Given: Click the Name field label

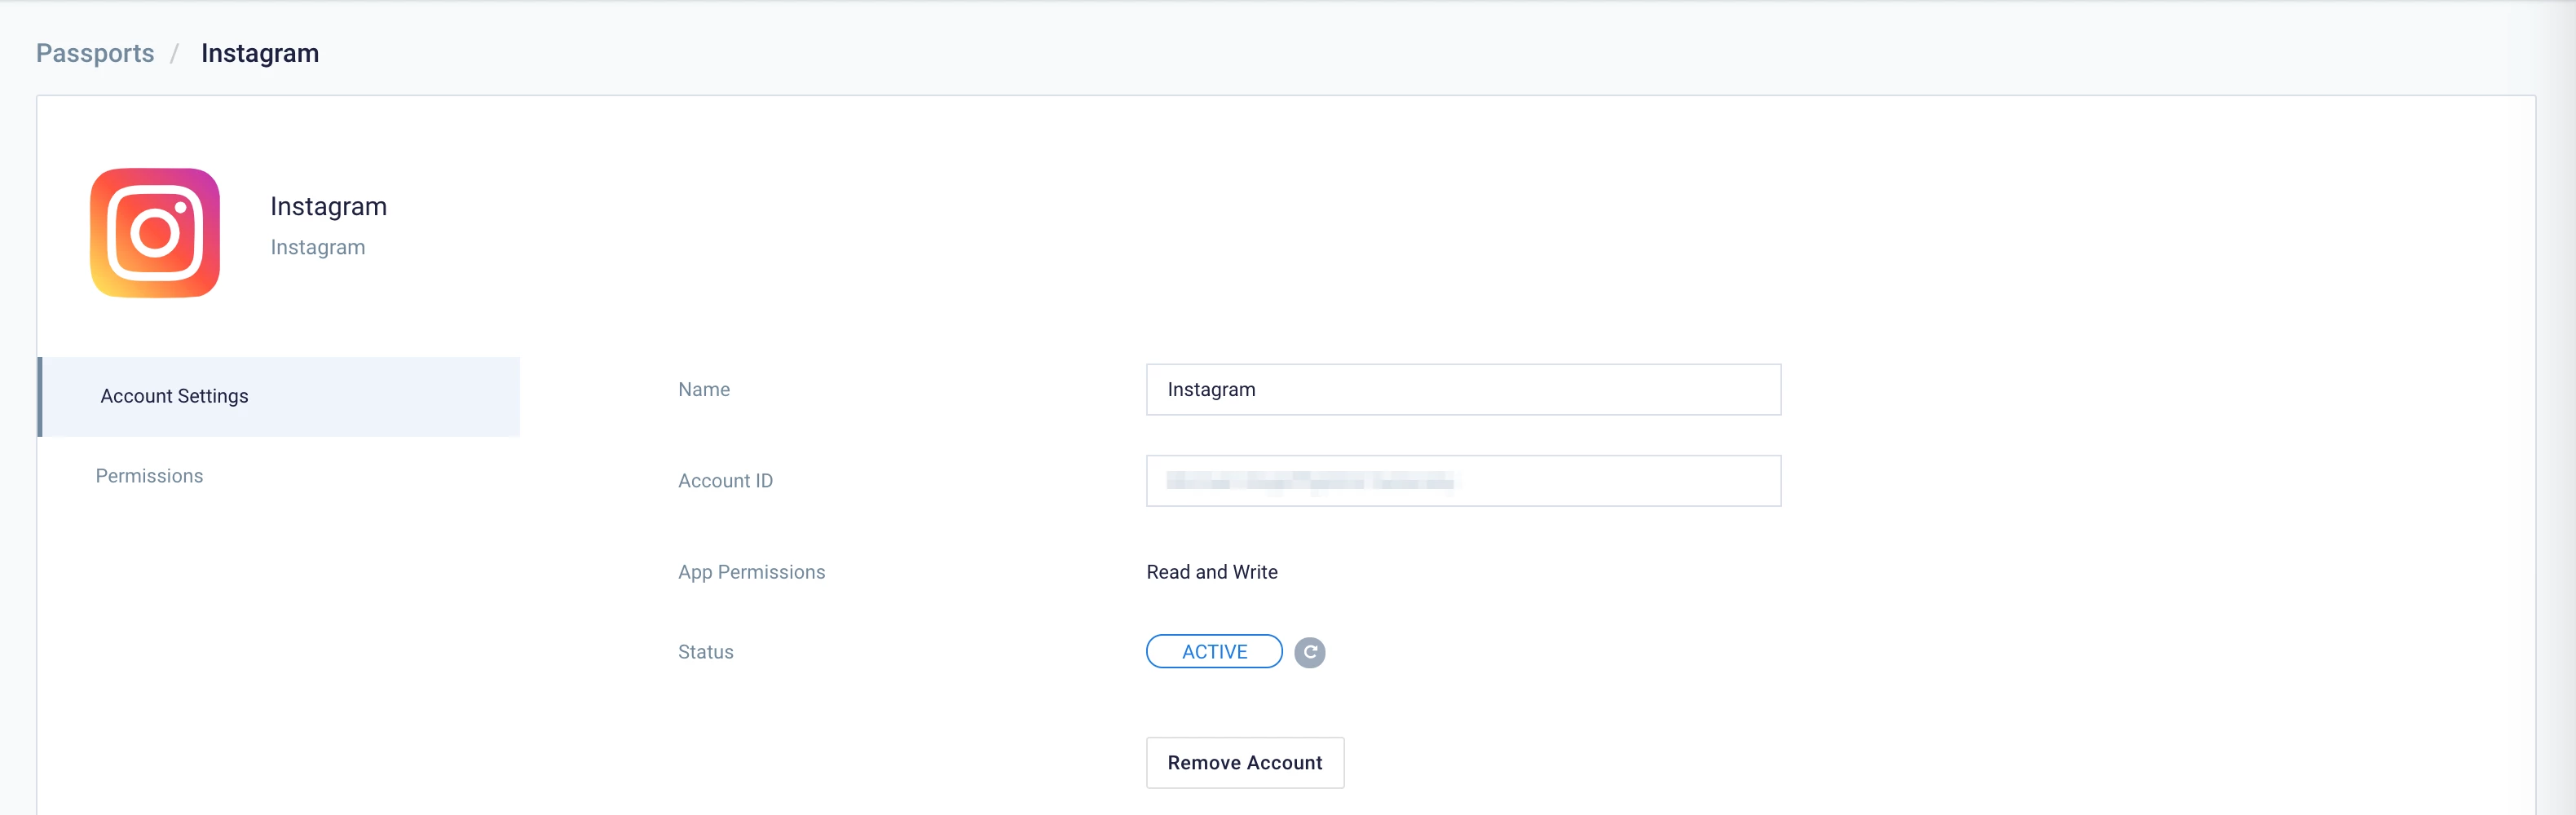Looking at the screenshot, I should pyautogui.click(x=704, y=389).
